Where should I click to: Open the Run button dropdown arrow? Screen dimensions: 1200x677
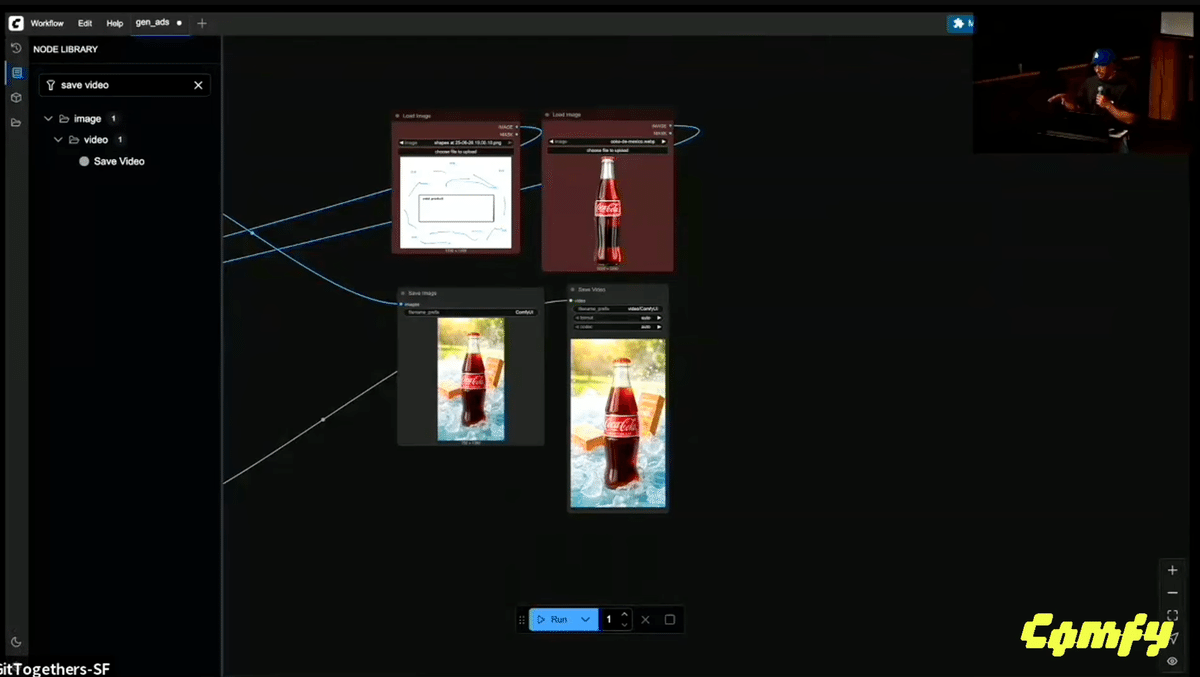(586, 620)
